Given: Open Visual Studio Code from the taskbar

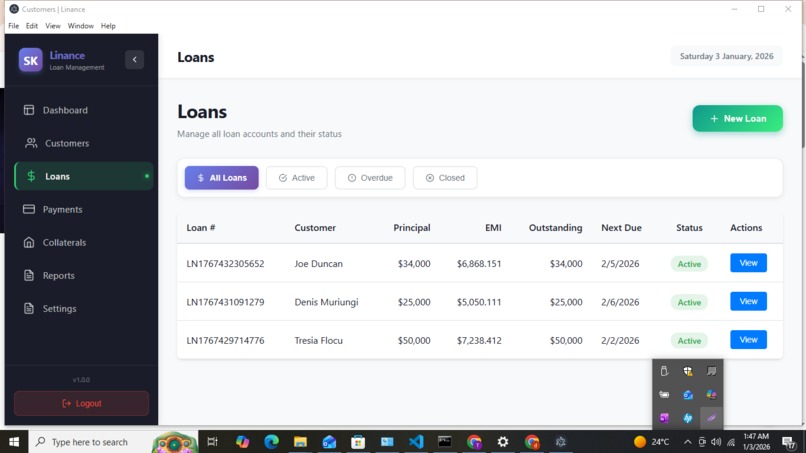Looking at the screenshot, I should 416,442.
